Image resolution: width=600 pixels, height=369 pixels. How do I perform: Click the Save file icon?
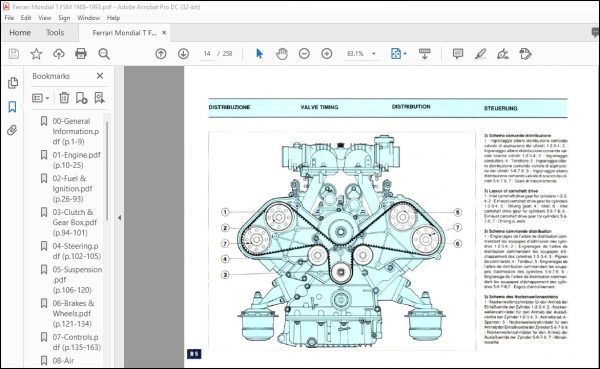14,54
